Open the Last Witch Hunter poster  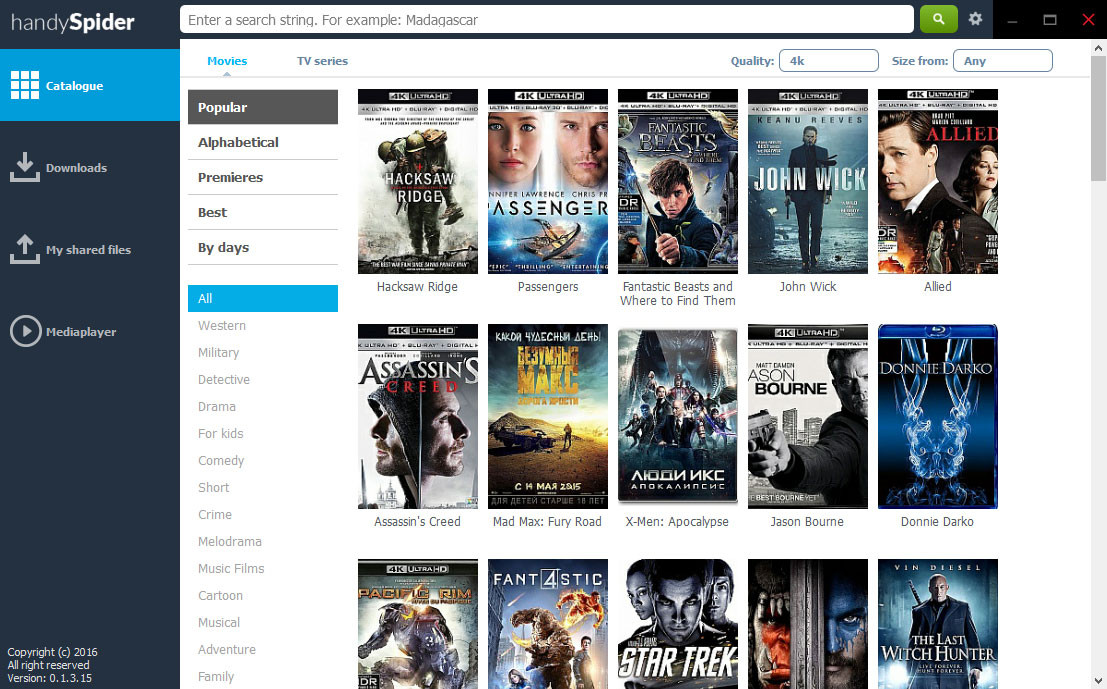pos(938,624)
